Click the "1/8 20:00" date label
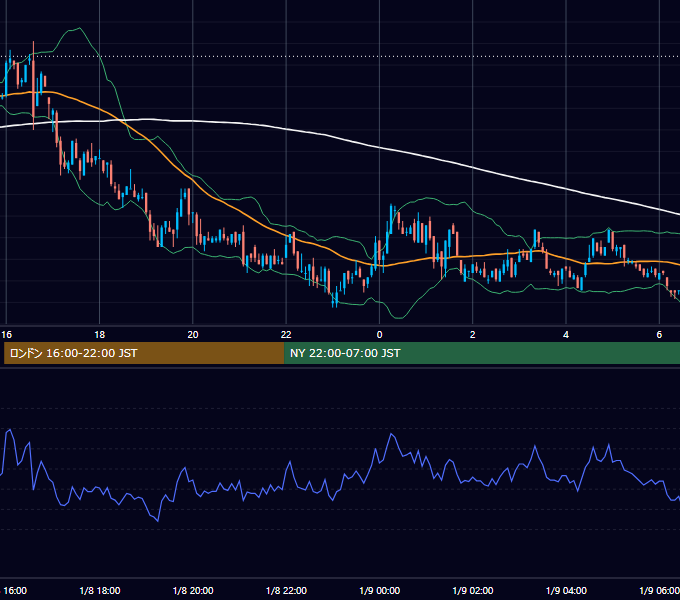 point(193,590)
